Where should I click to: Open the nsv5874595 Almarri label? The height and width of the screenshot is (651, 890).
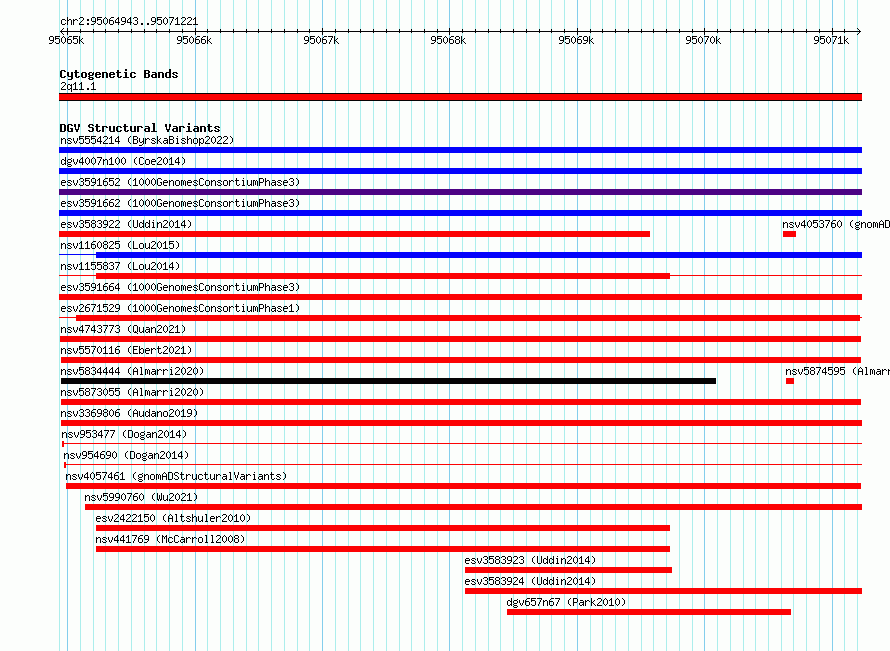[x=837, y=371]
